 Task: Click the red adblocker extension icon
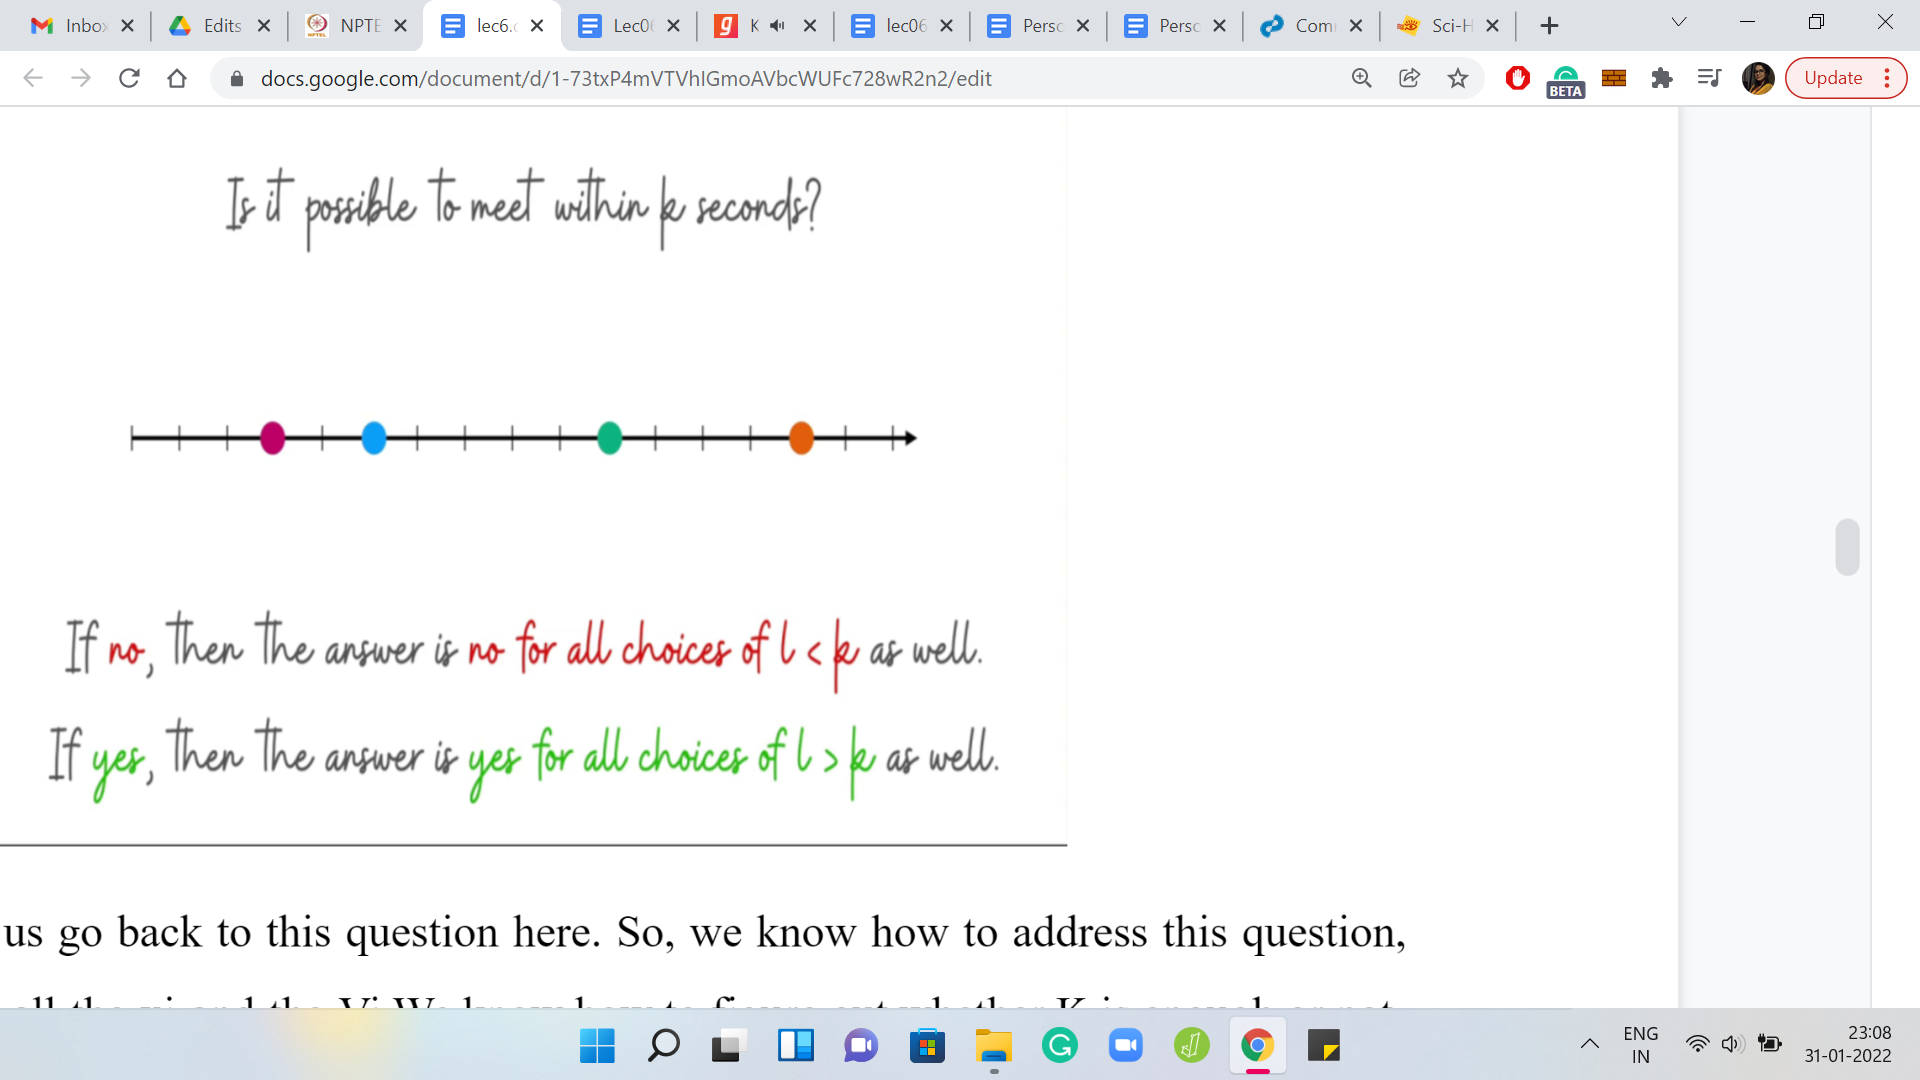(1517, 78)
